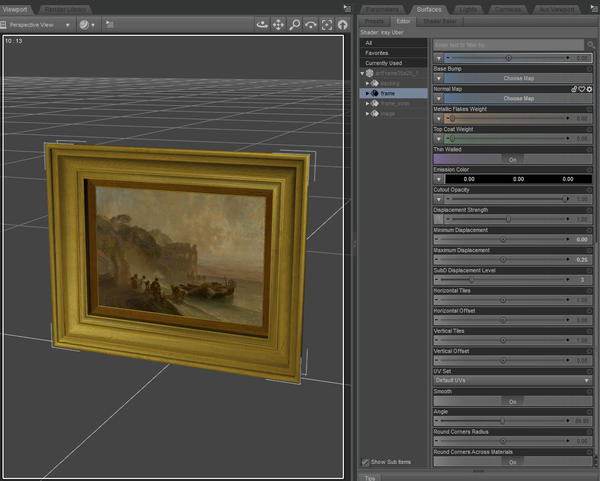Click the Angle property settings circle icon

click(589, 412)
